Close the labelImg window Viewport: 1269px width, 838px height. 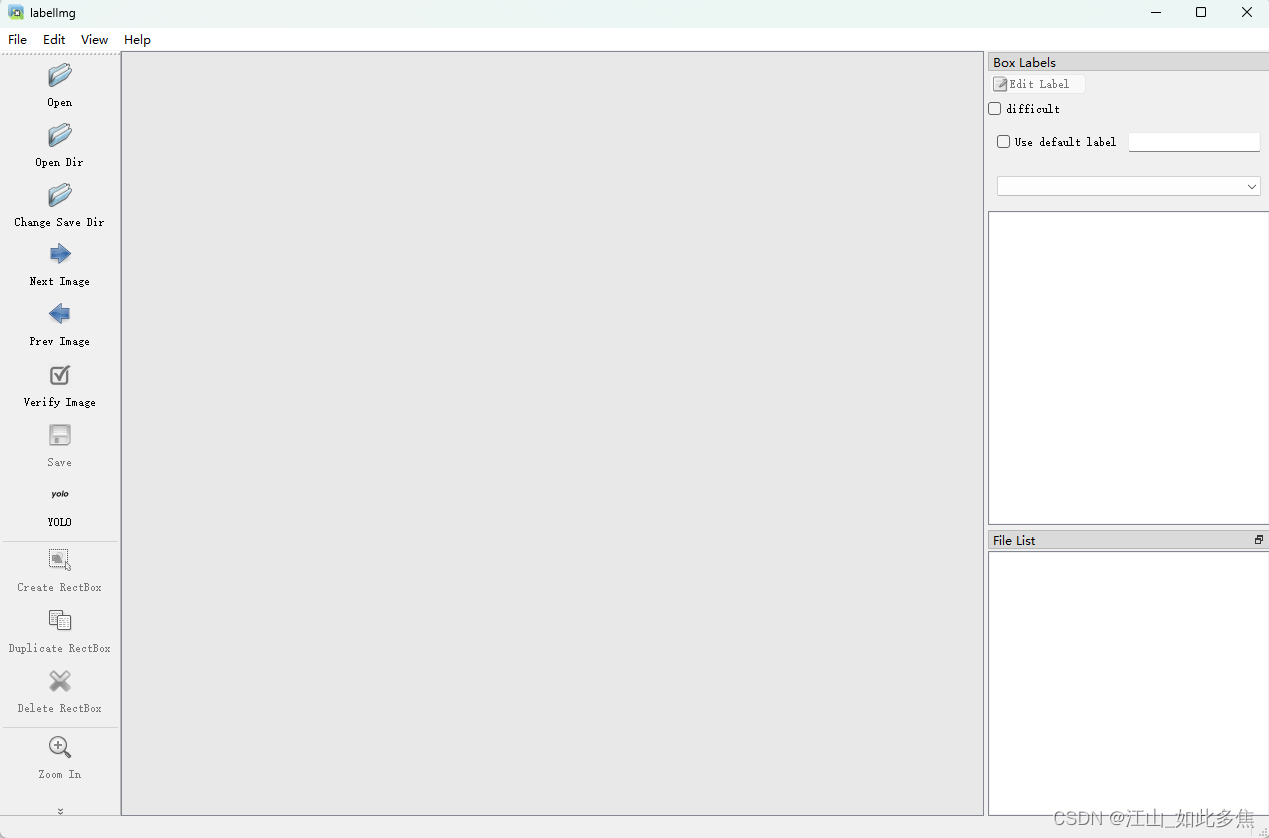click(1247, 13)
